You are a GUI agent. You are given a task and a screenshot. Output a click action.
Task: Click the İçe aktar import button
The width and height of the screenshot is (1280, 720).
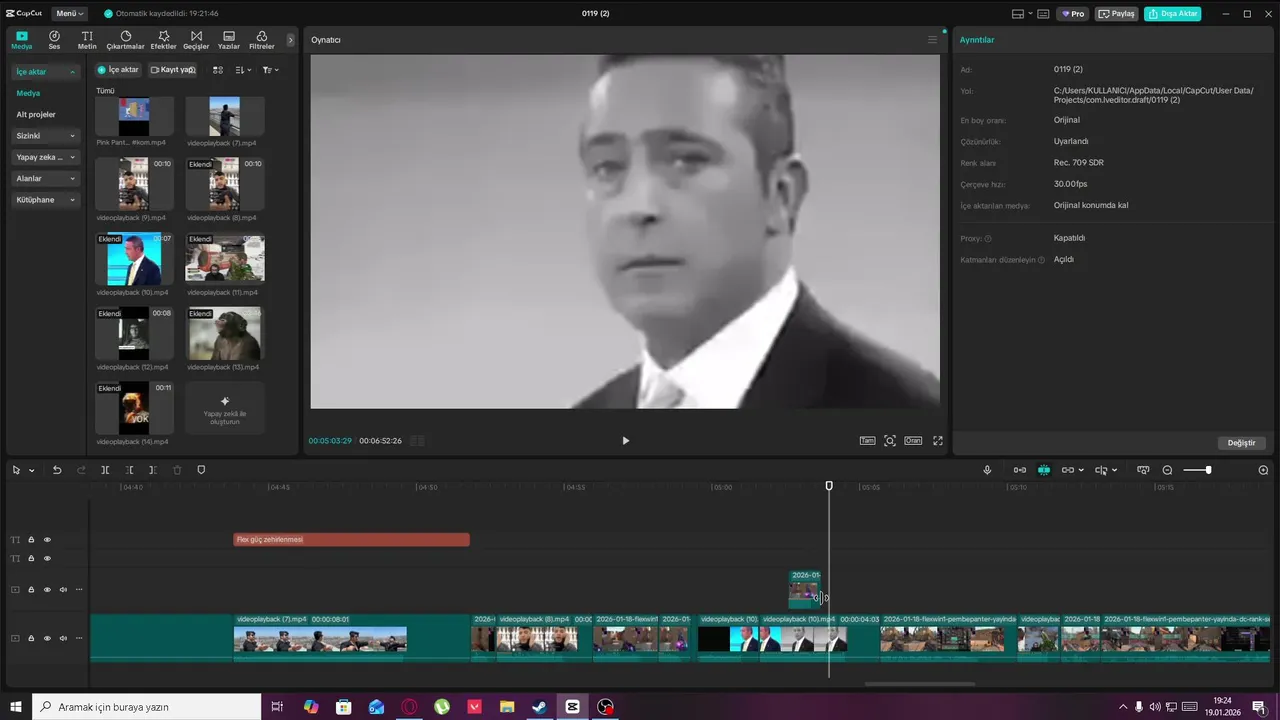118,70
